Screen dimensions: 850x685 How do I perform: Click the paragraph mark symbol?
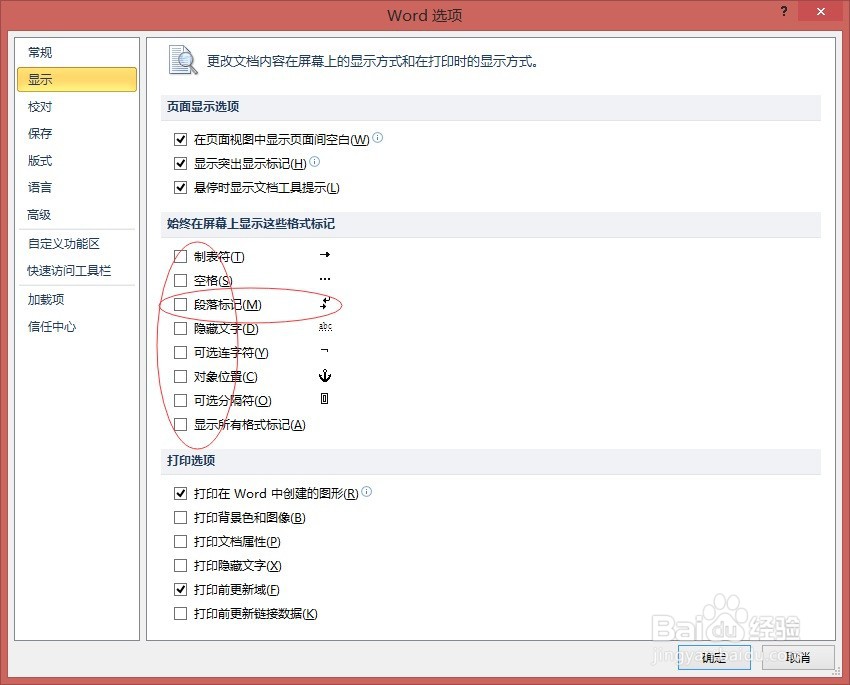click(x=325, y=303)
